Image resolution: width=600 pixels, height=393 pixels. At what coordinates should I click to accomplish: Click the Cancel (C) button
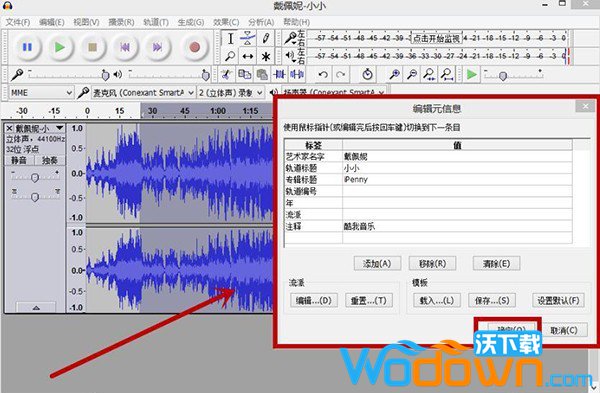click(564, 330)
